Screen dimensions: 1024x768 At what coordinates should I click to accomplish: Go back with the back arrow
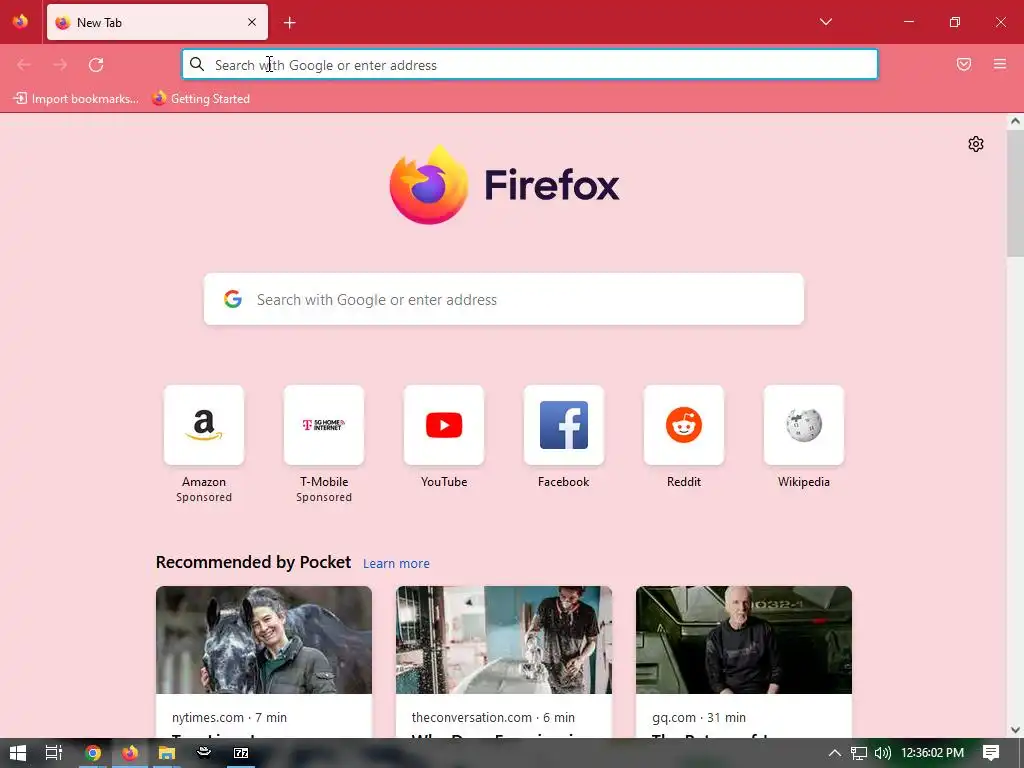coord(24,65)
